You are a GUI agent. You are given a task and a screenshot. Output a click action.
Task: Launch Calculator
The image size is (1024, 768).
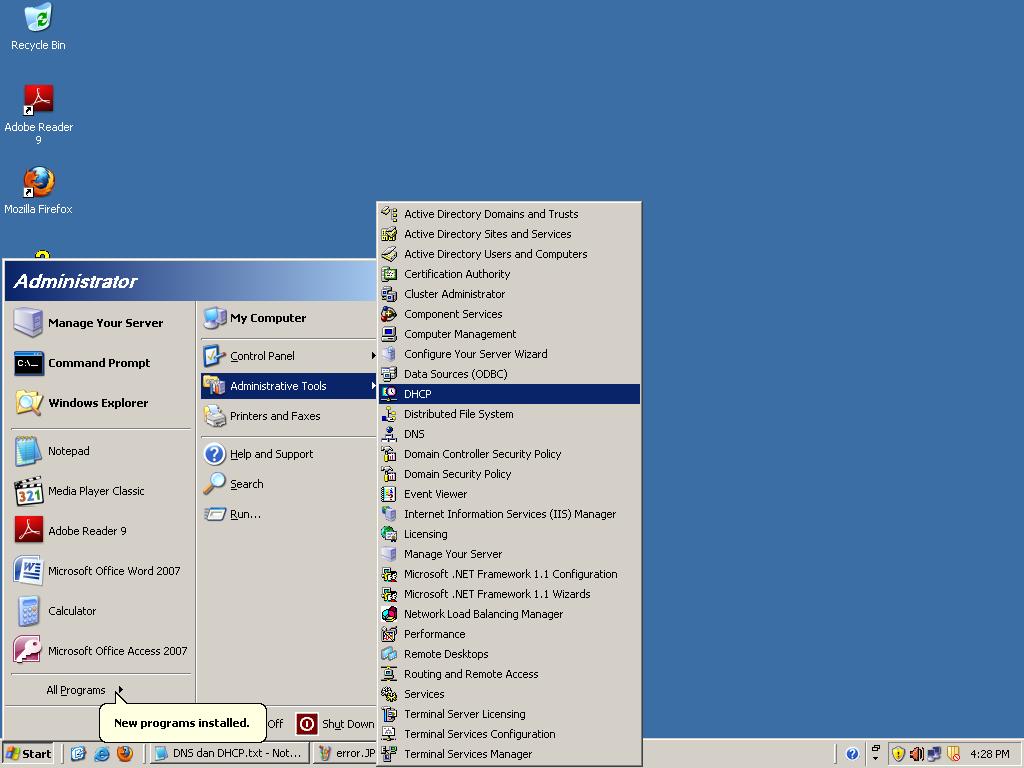[x=101, y=611]
